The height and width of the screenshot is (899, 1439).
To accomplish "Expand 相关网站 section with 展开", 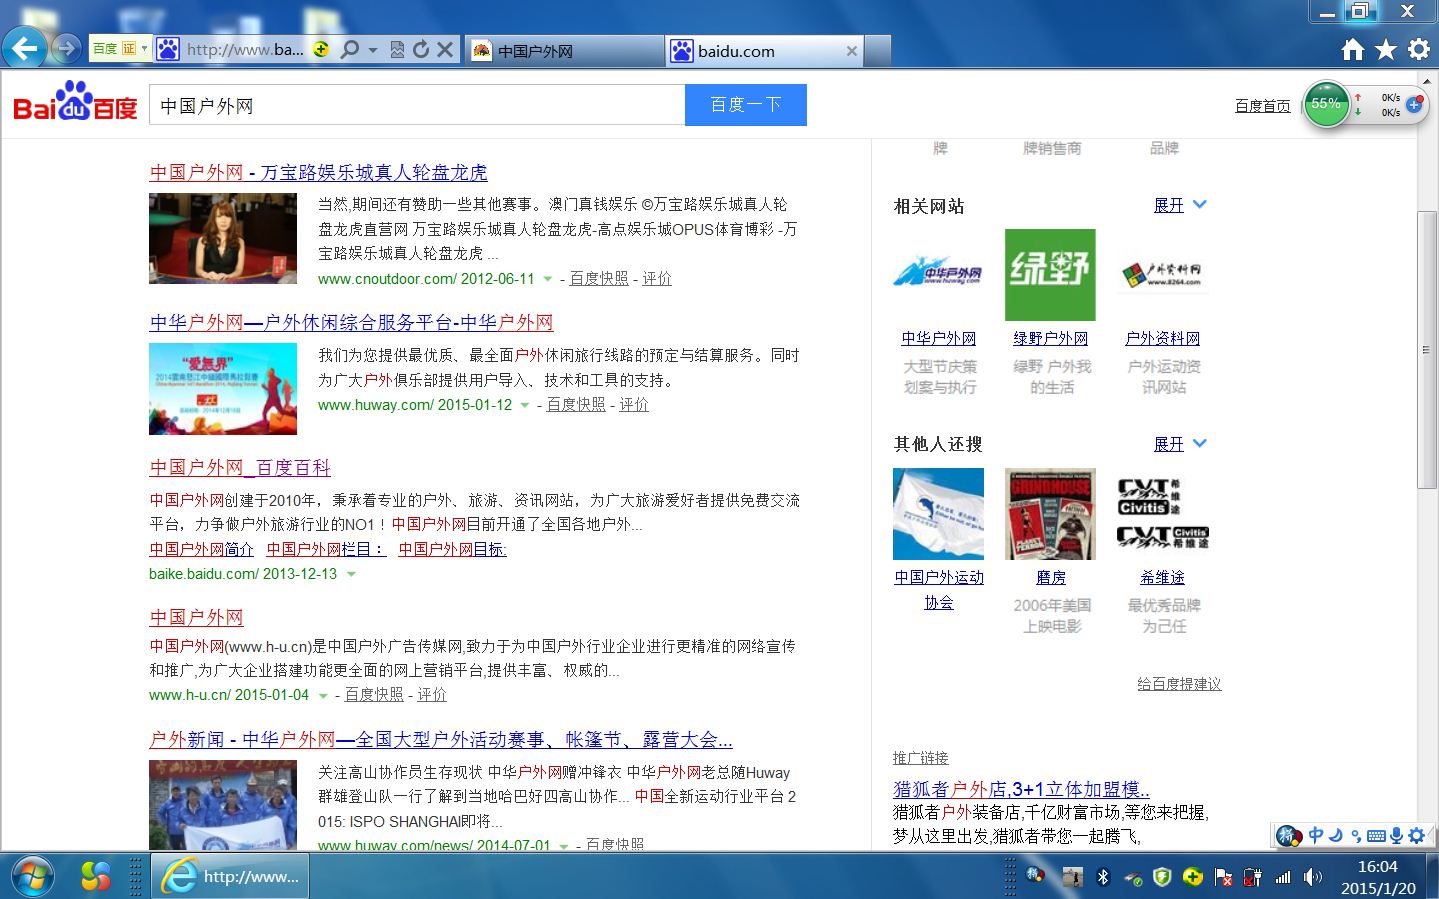I will 1180,205.
